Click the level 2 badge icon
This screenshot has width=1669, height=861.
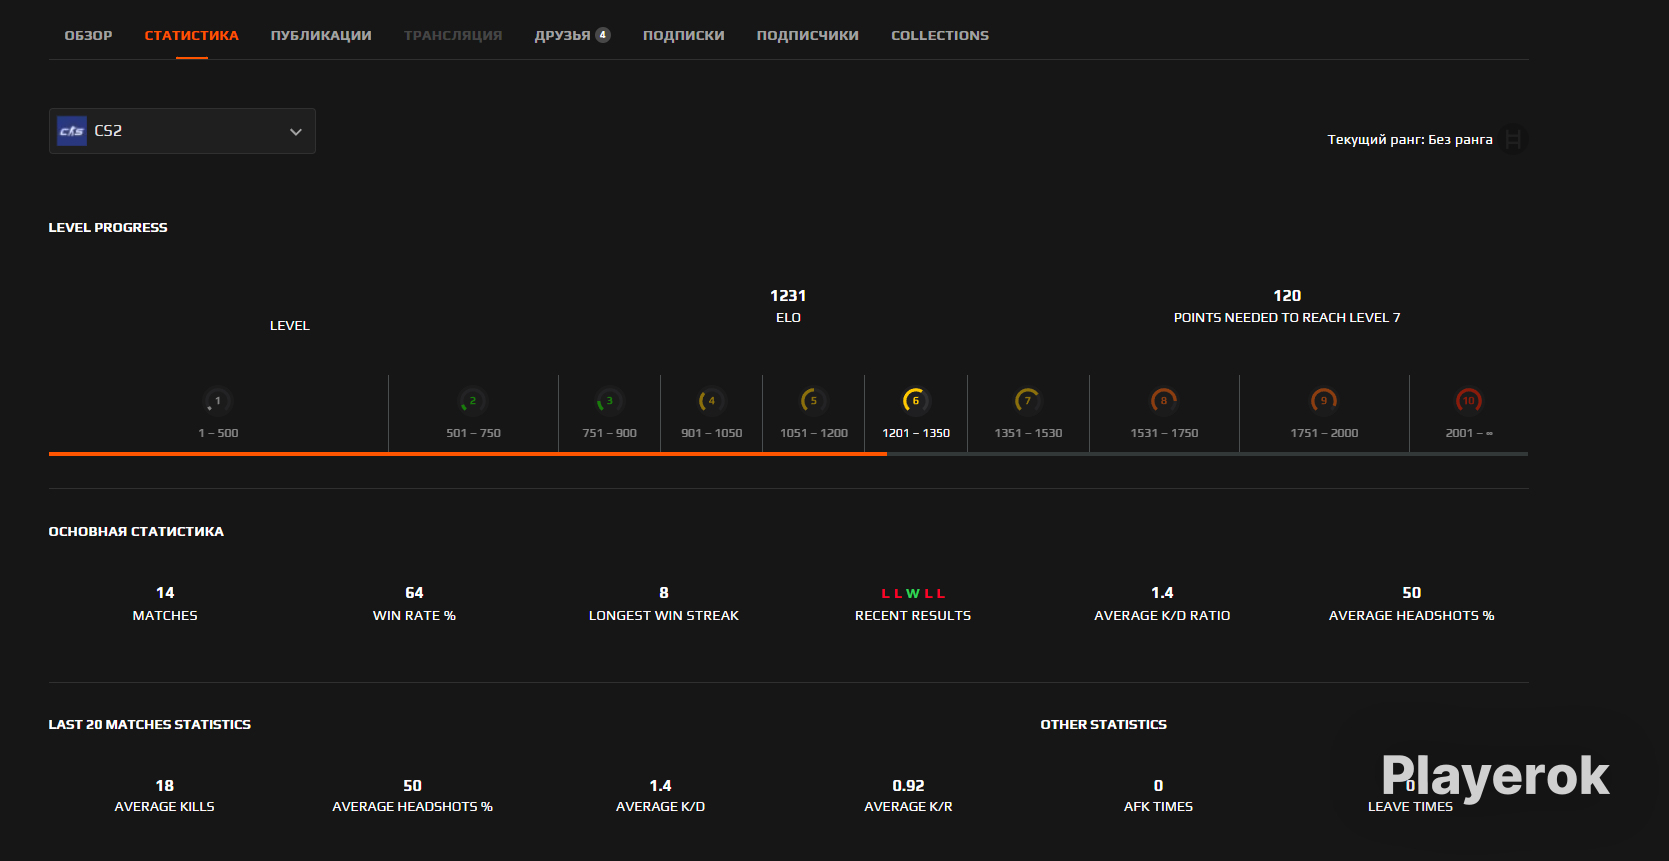coord(472,401)
